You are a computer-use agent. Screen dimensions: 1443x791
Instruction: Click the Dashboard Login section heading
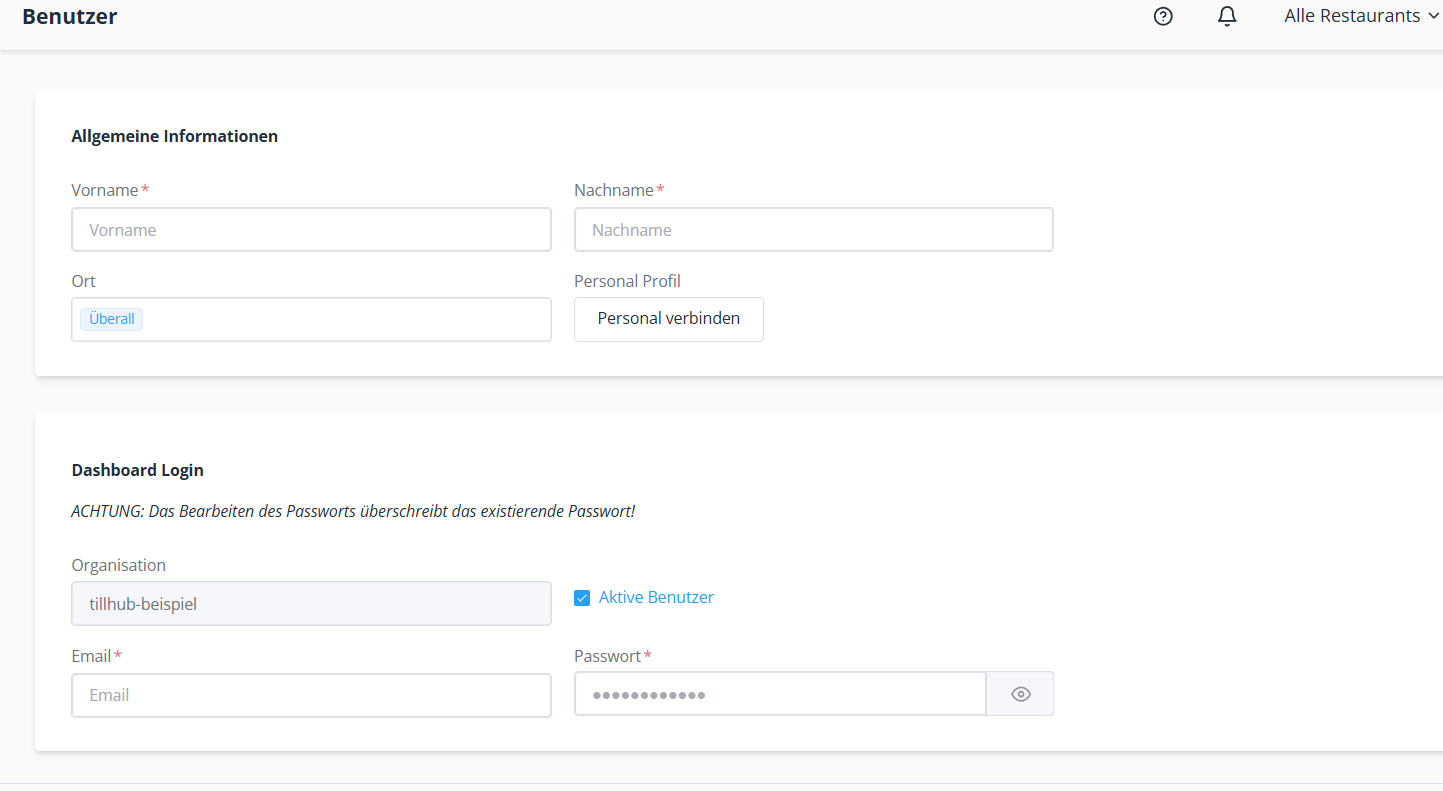[138, 470]
